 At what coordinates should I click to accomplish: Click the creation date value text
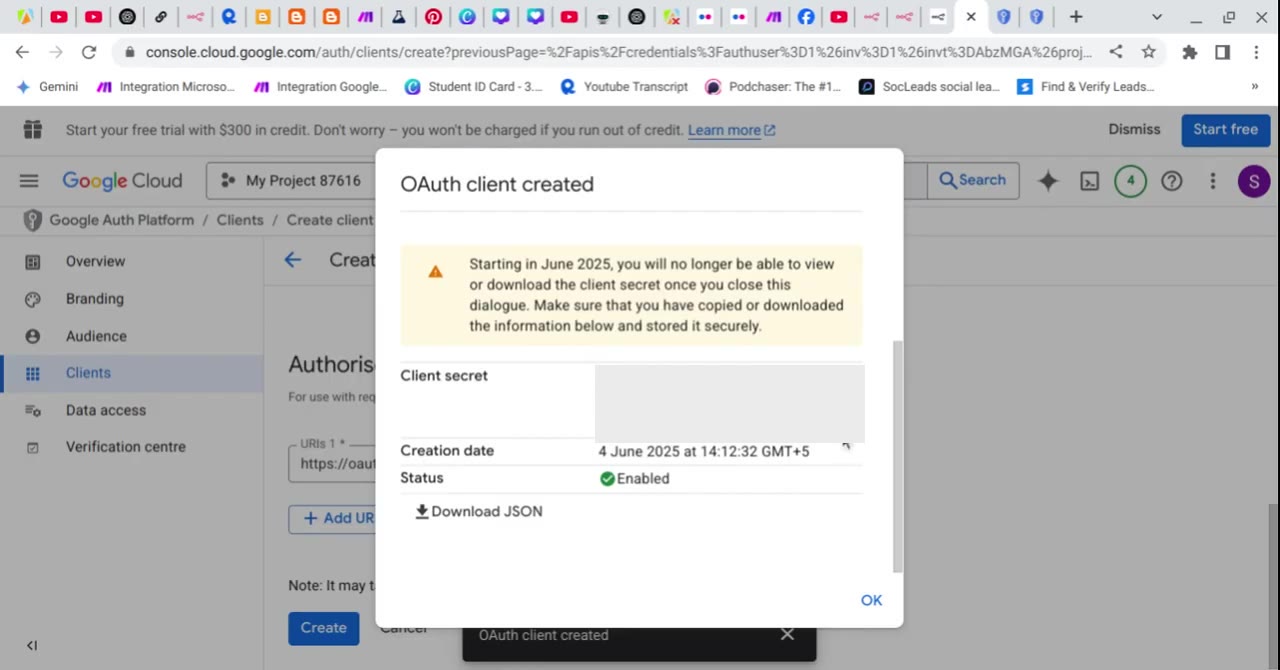pyautogui.click(x=704, y=451)
